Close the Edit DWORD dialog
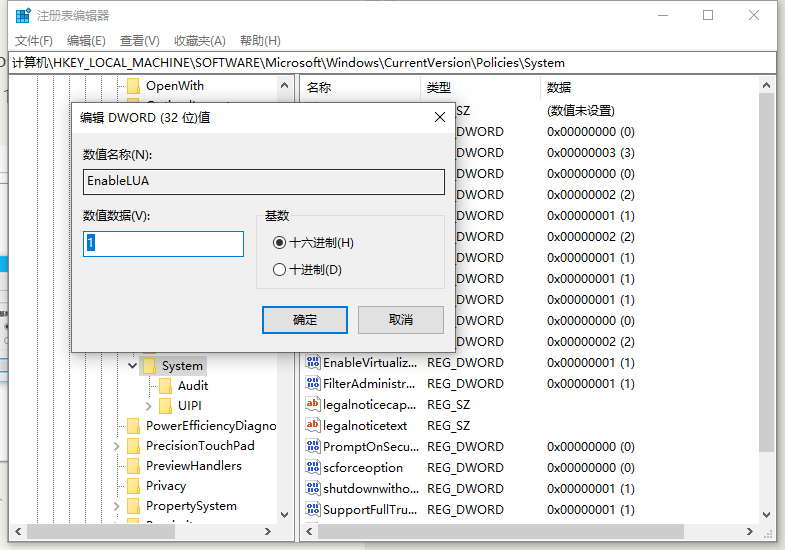 click(x=439, y=117)
